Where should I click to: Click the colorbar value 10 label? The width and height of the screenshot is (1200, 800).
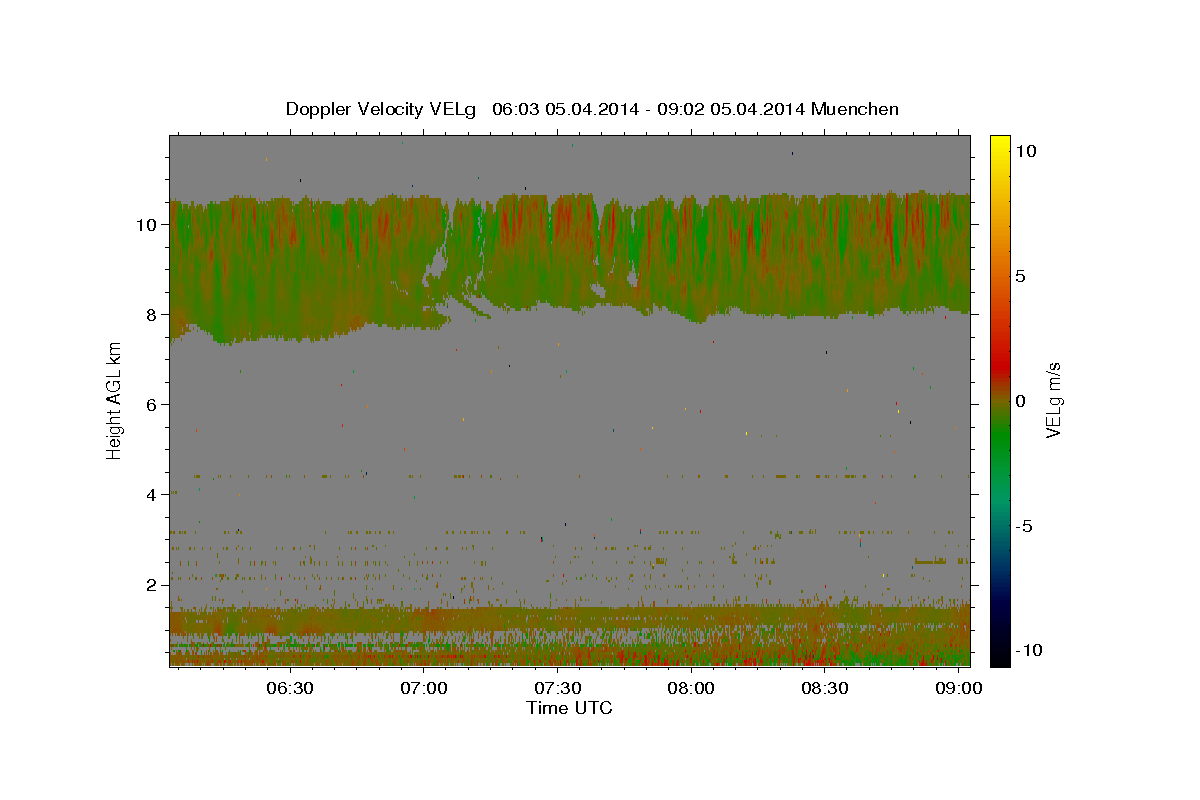[x=1025, y=151]
